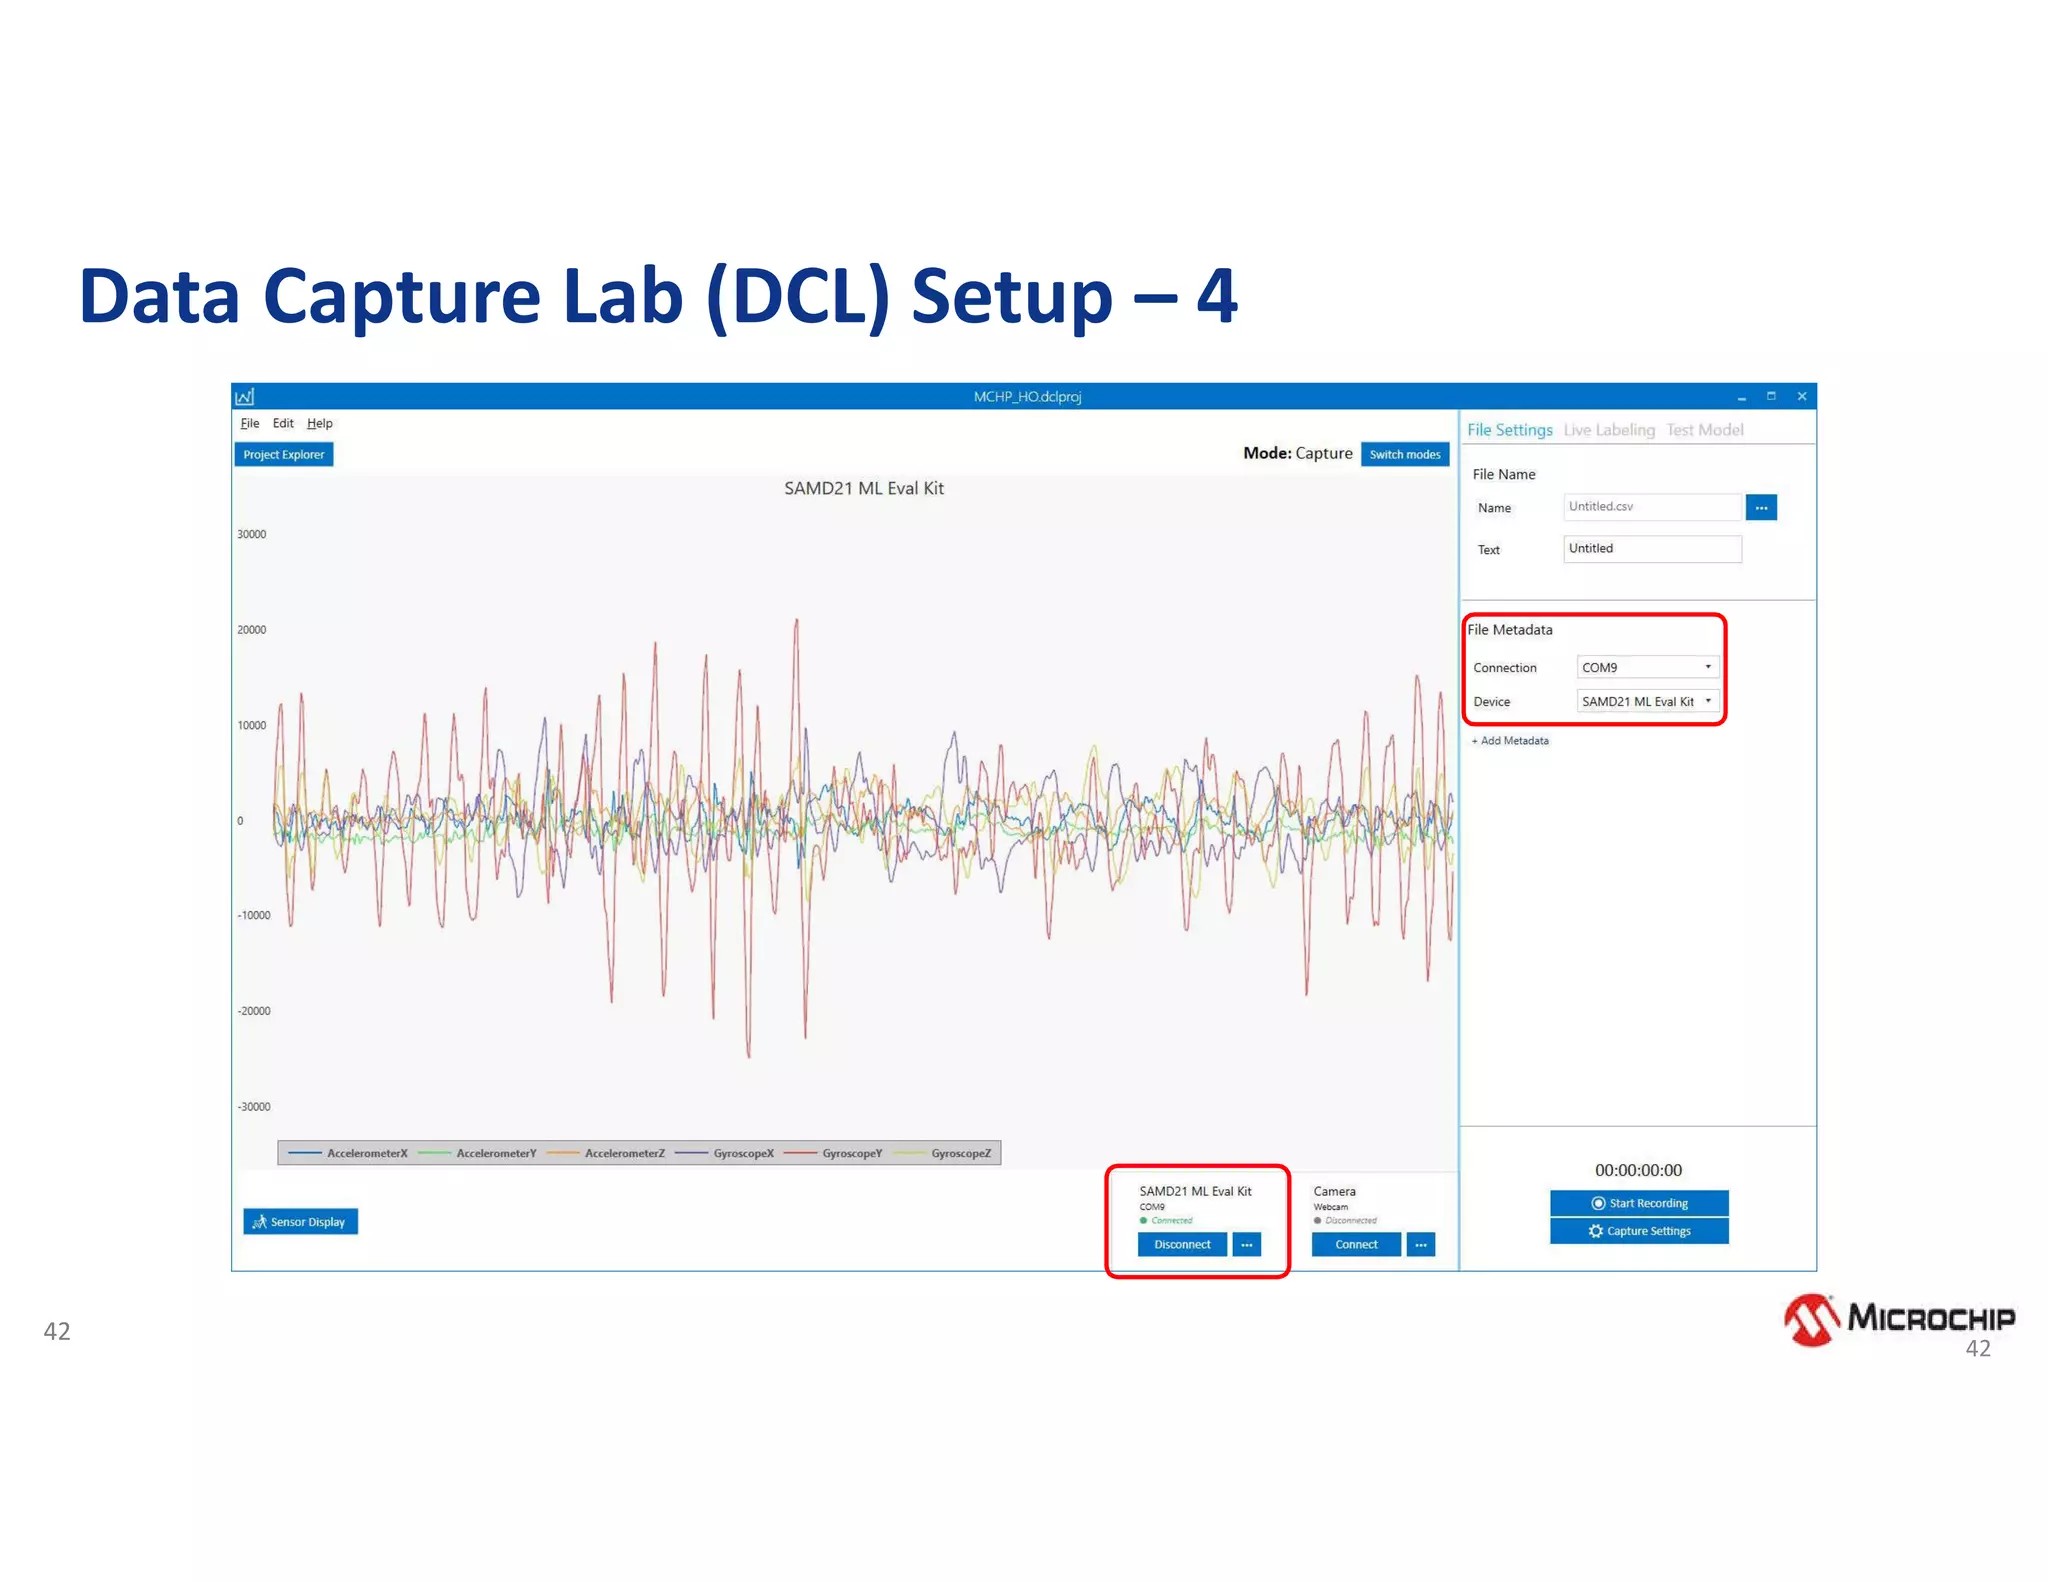Image resolution: width=2048 pixels, height=1582 pixels.
Task: Open the Project Explorer
Action: (284, 455)
